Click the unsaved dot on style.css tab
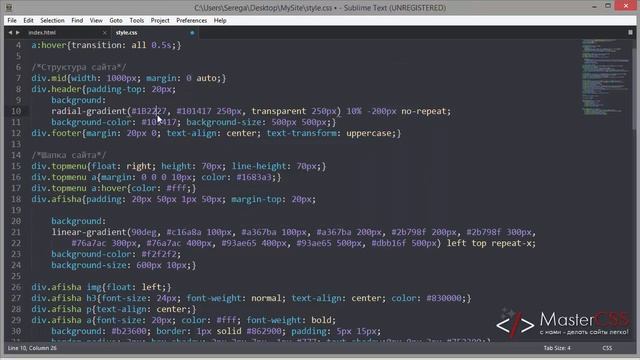This screenshot has height=360, width=640. tap(192, 33)
